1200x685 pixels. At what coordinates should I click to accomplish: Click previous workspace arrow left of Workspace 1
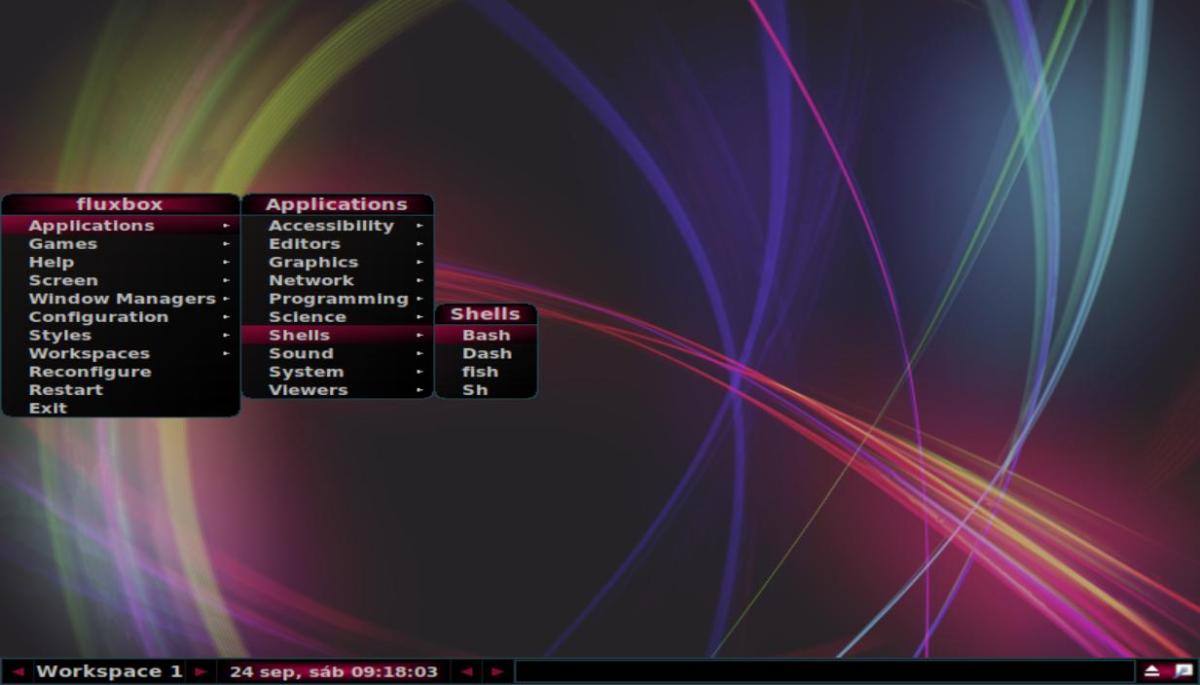[x=17, y=672]
